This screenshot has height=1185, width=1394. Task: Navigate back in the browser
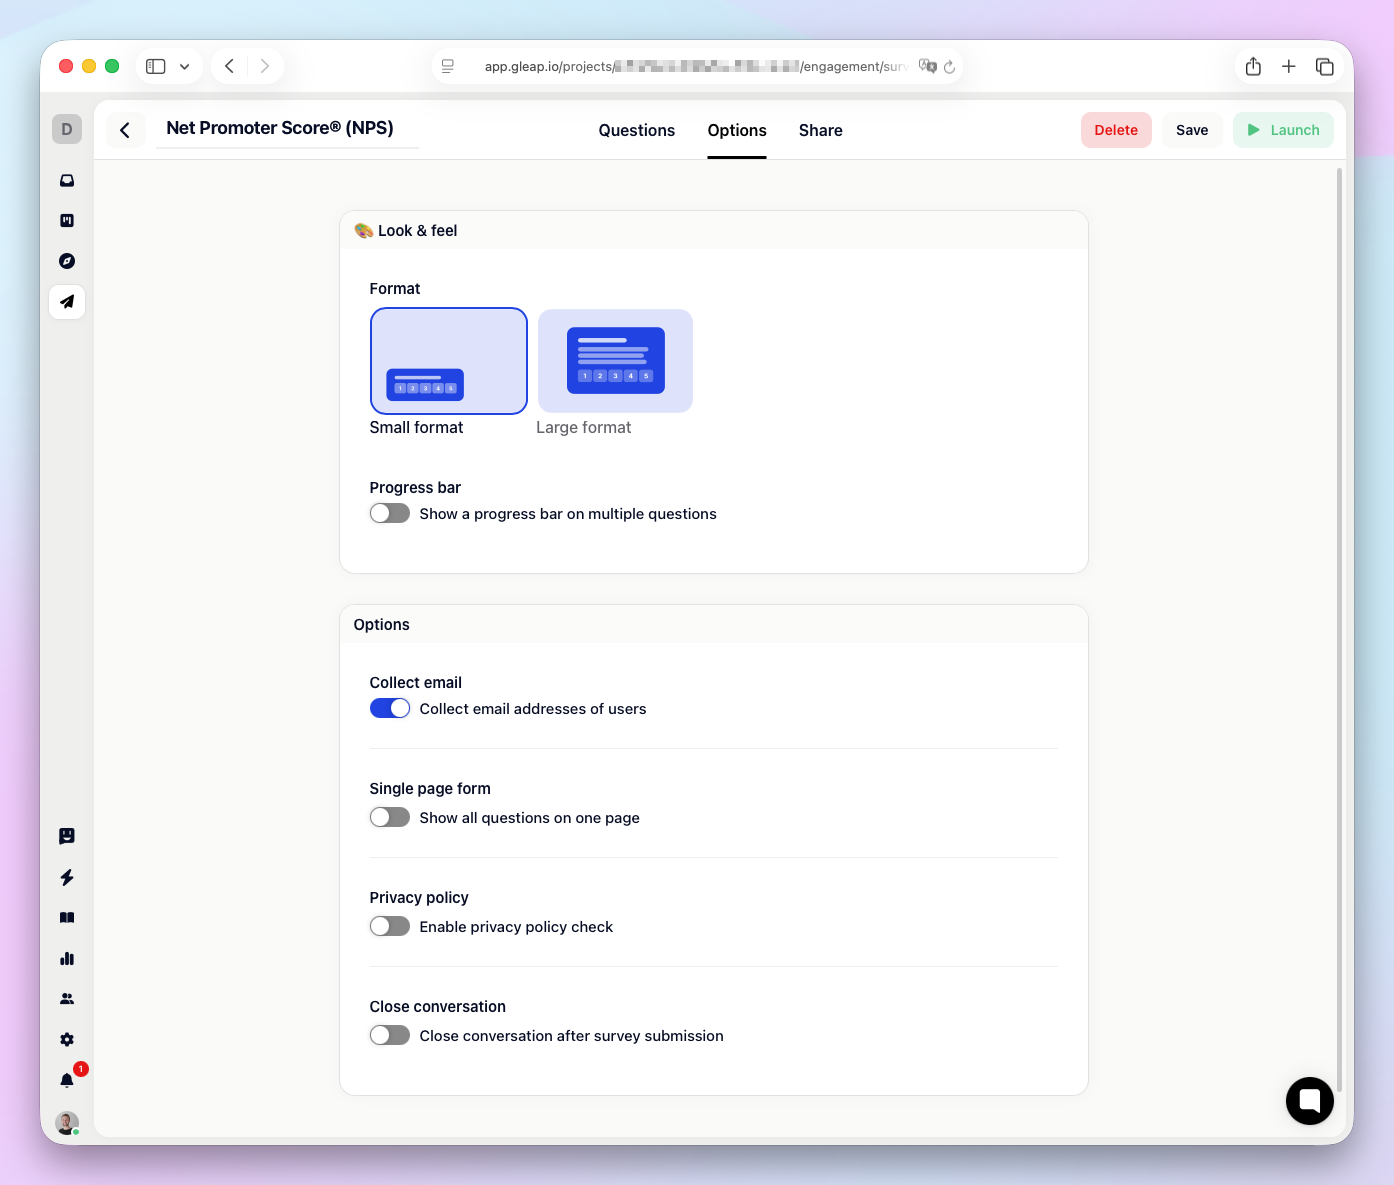pos(230,66)
